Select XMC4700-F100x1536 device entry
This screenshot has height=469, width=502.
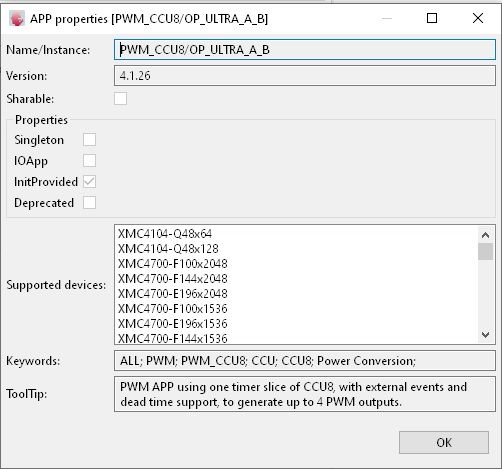point(173,309)
